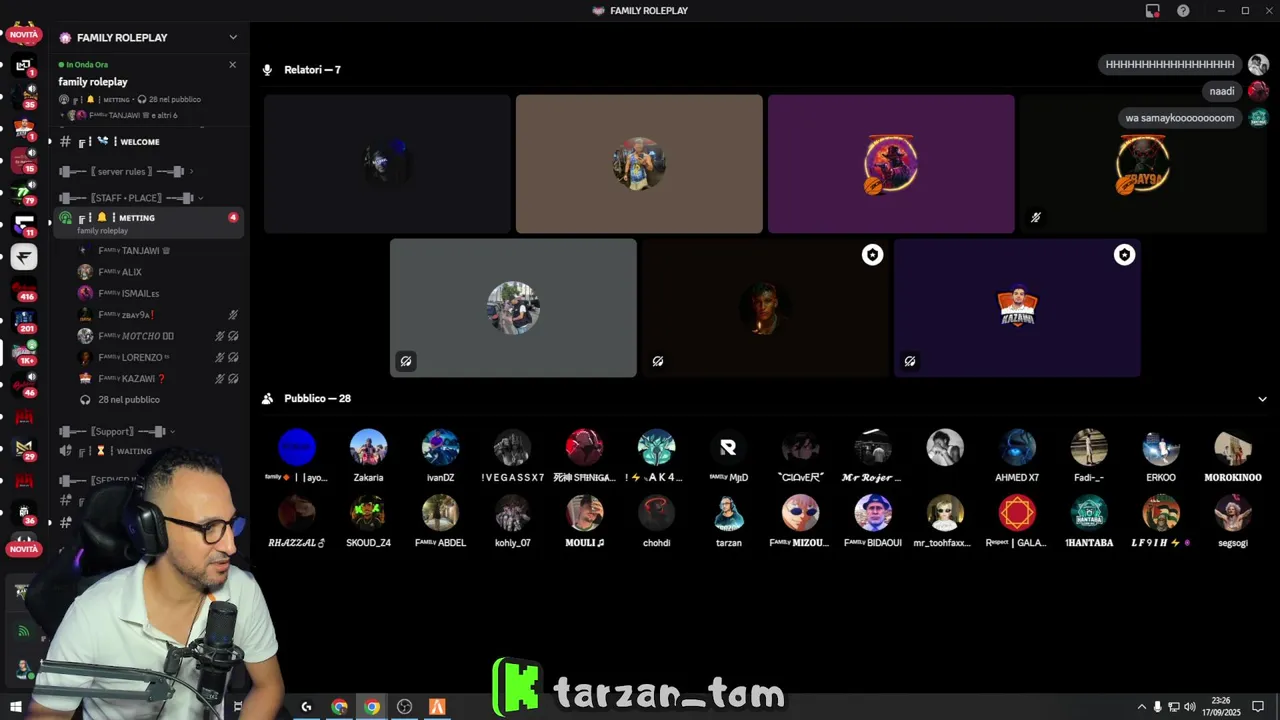The width and height of the screenshot is (1280, 720).
Task: Open server icon with badge 79
Action: click(x=25, y=194)
